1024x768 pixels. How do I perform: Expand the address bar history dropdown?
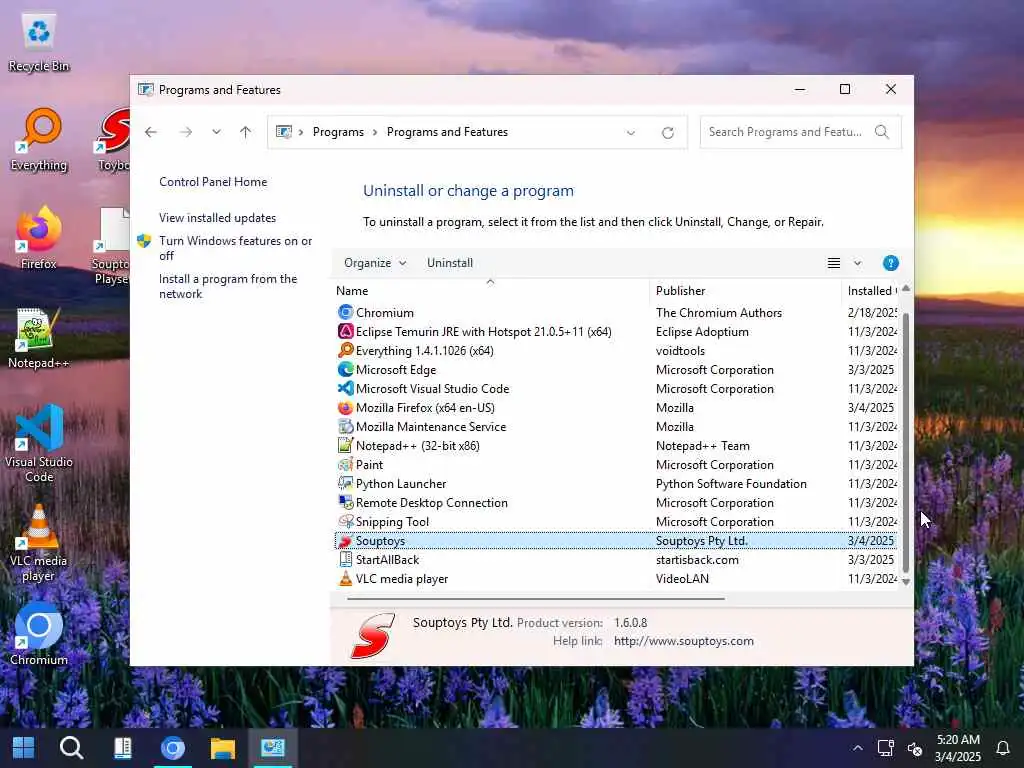click(x=631, y=133)
